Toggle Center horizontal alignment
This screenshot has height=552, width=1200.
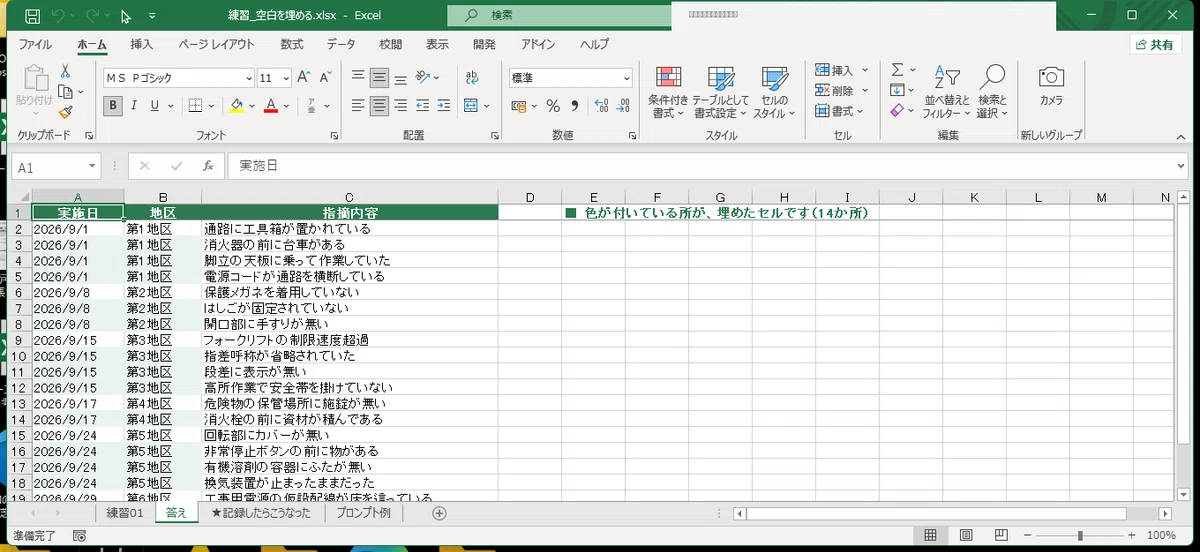[380, 105]
